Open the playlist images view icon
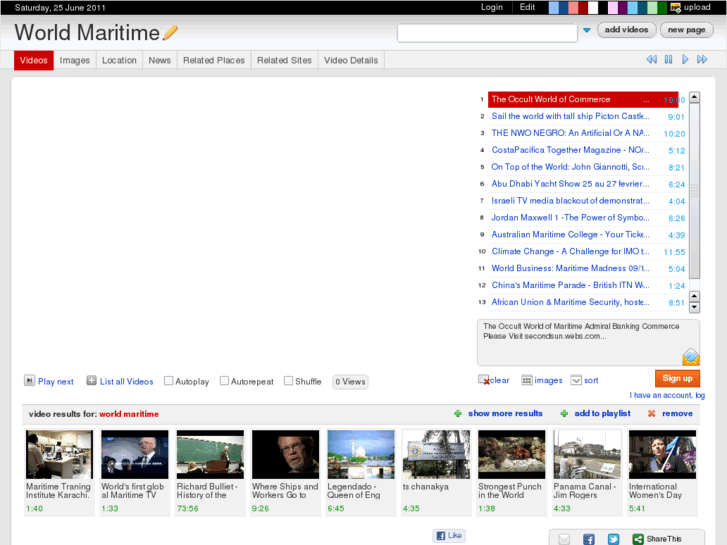The image size is (727, 545). click(526, 380)
